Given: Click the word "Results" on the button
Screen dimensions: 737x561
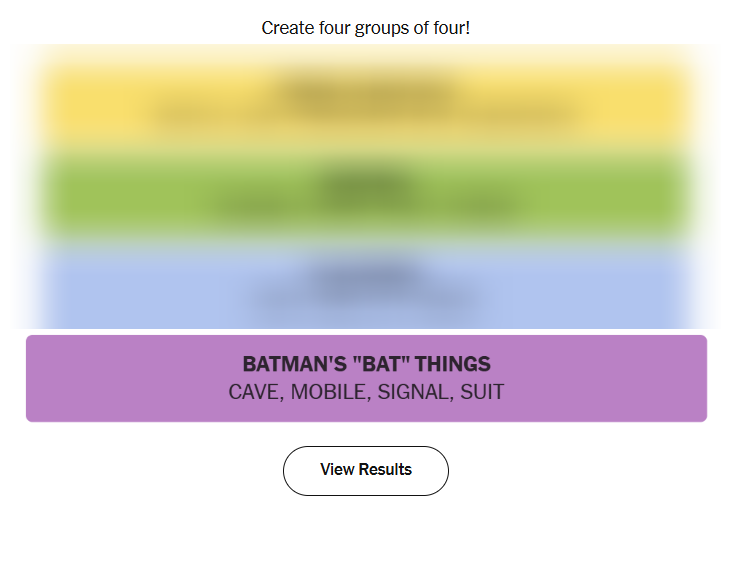Looking at the screenshot, I should click(x=385, y=470).
